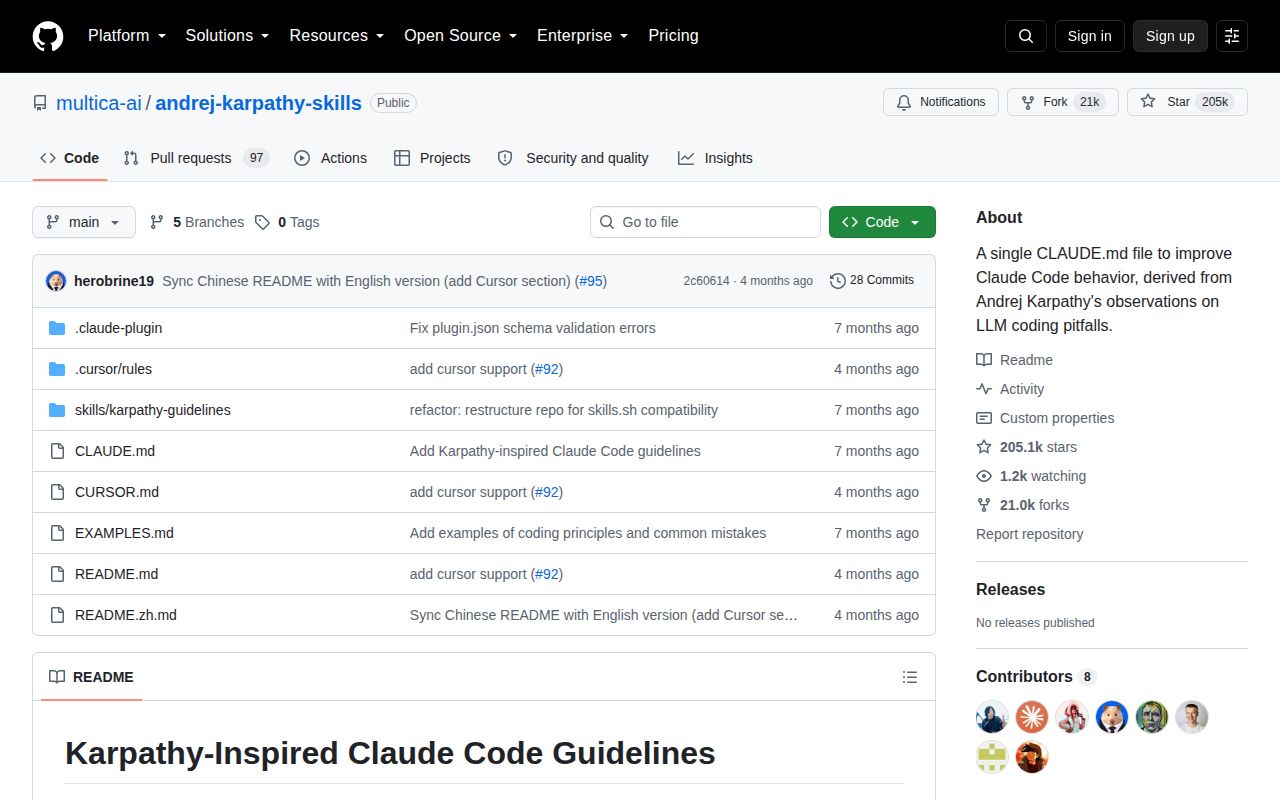The image size is (1280, 800).
Task: Fork the repository using the Fork button
Action: point(1063,102)
